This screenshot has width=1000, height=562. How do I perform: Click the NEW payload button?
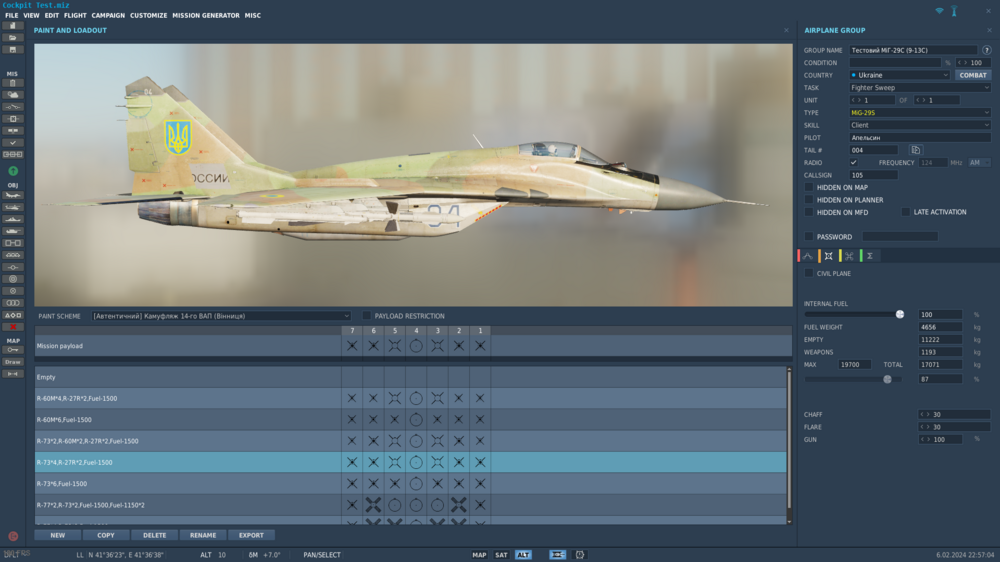click(x=57, y=535)
